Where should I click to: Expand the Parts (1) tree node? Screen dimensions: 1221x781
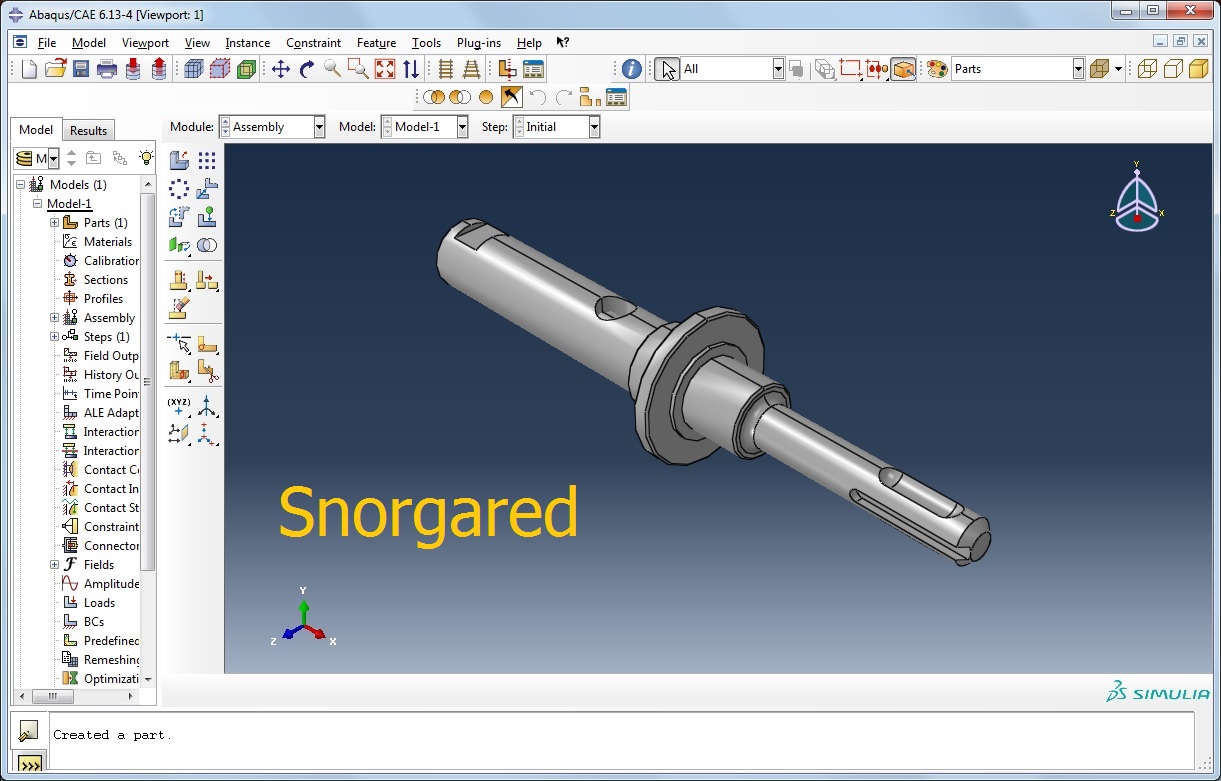[54, 223]
